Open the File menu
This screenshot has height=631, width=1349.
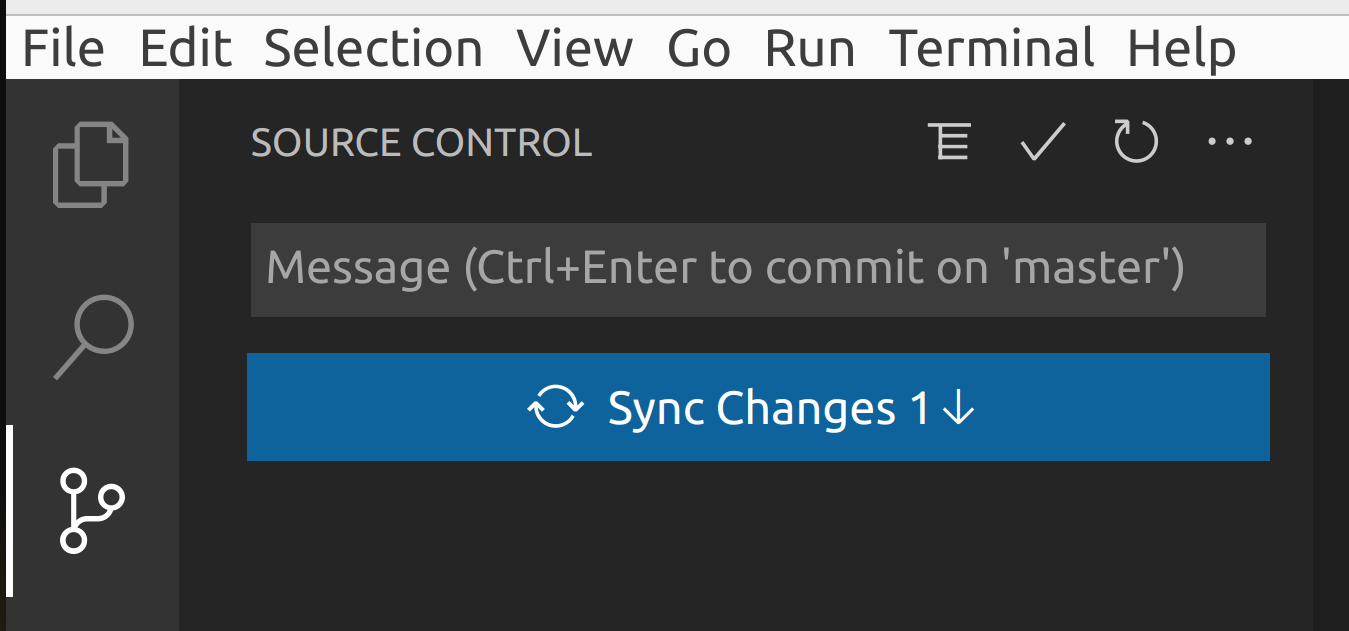pyautogui.click(x=62, y=48)
